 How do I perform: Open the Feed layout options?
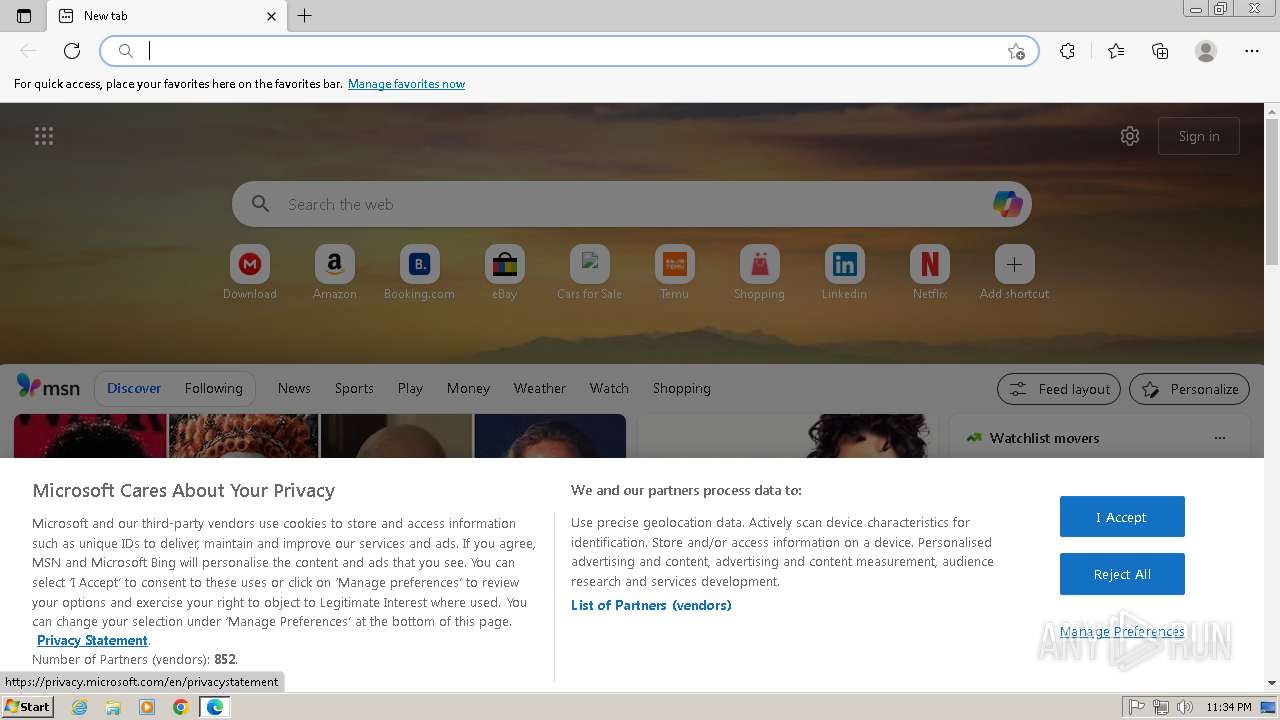pos(1060,389)
